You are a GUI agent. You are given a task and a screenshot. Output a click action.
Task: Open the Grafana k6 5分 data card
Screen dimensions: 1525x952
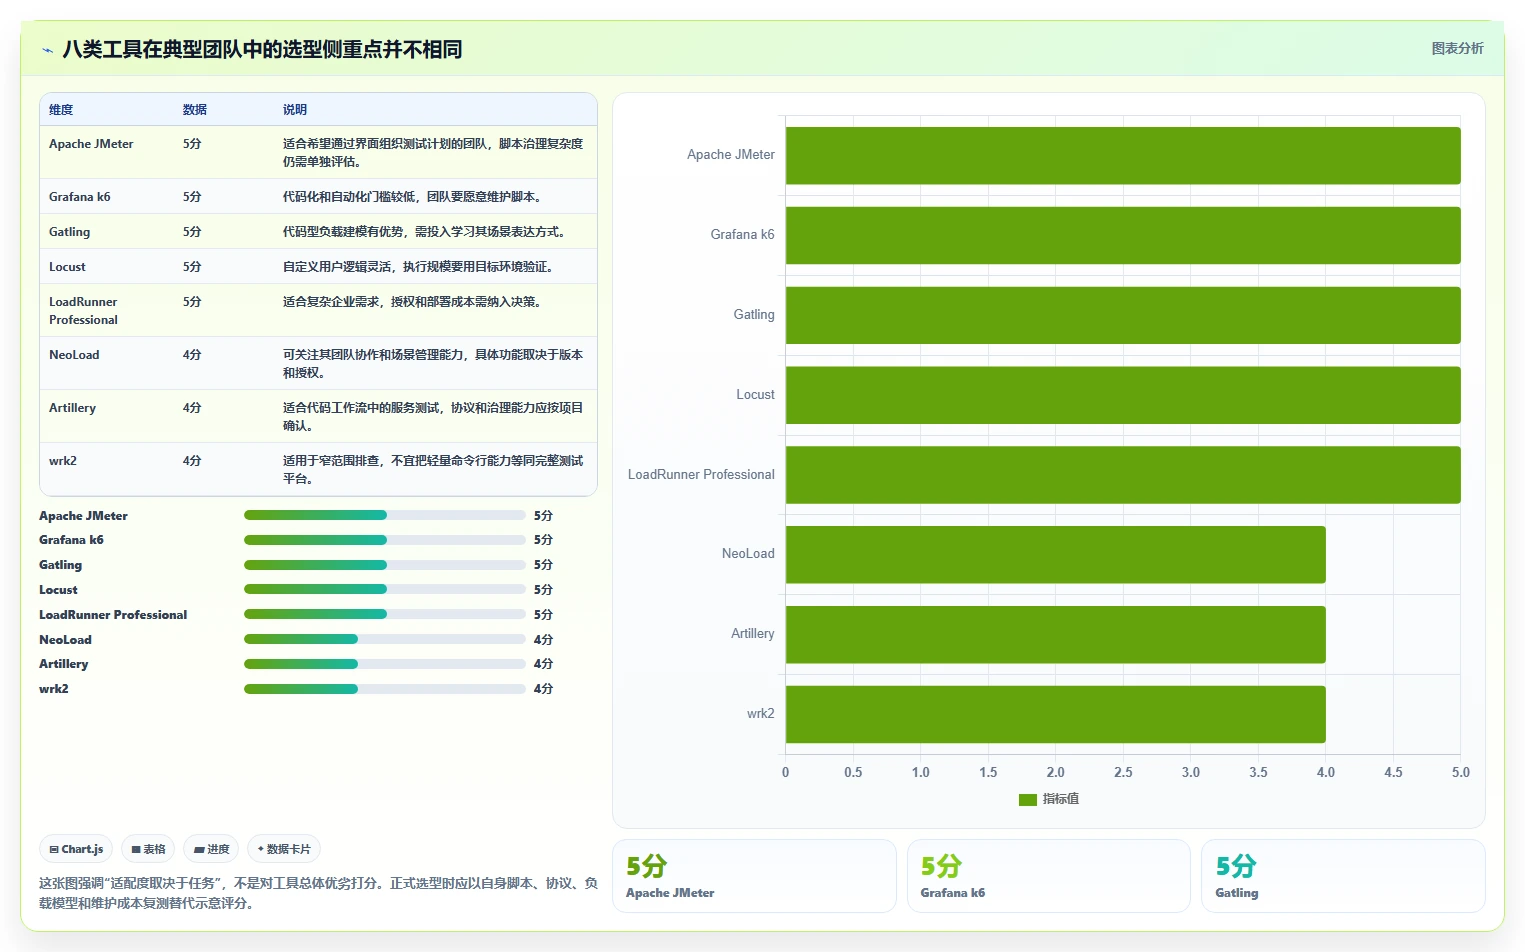[x=1049, y=876]
